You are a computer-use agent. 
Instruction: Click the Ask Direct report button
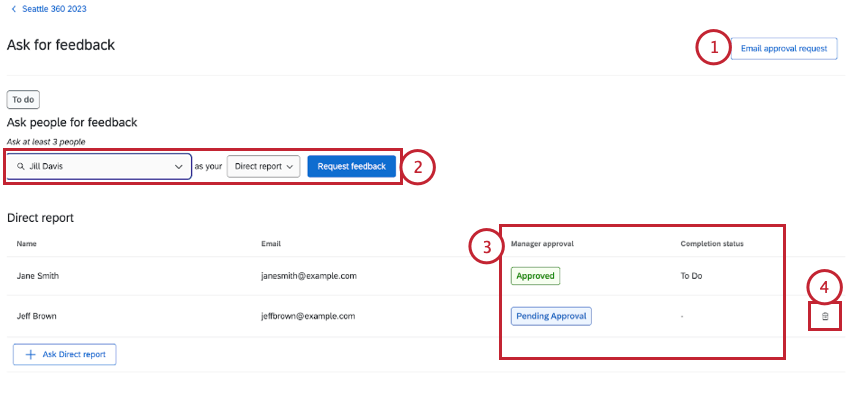(x=65, y=354)
